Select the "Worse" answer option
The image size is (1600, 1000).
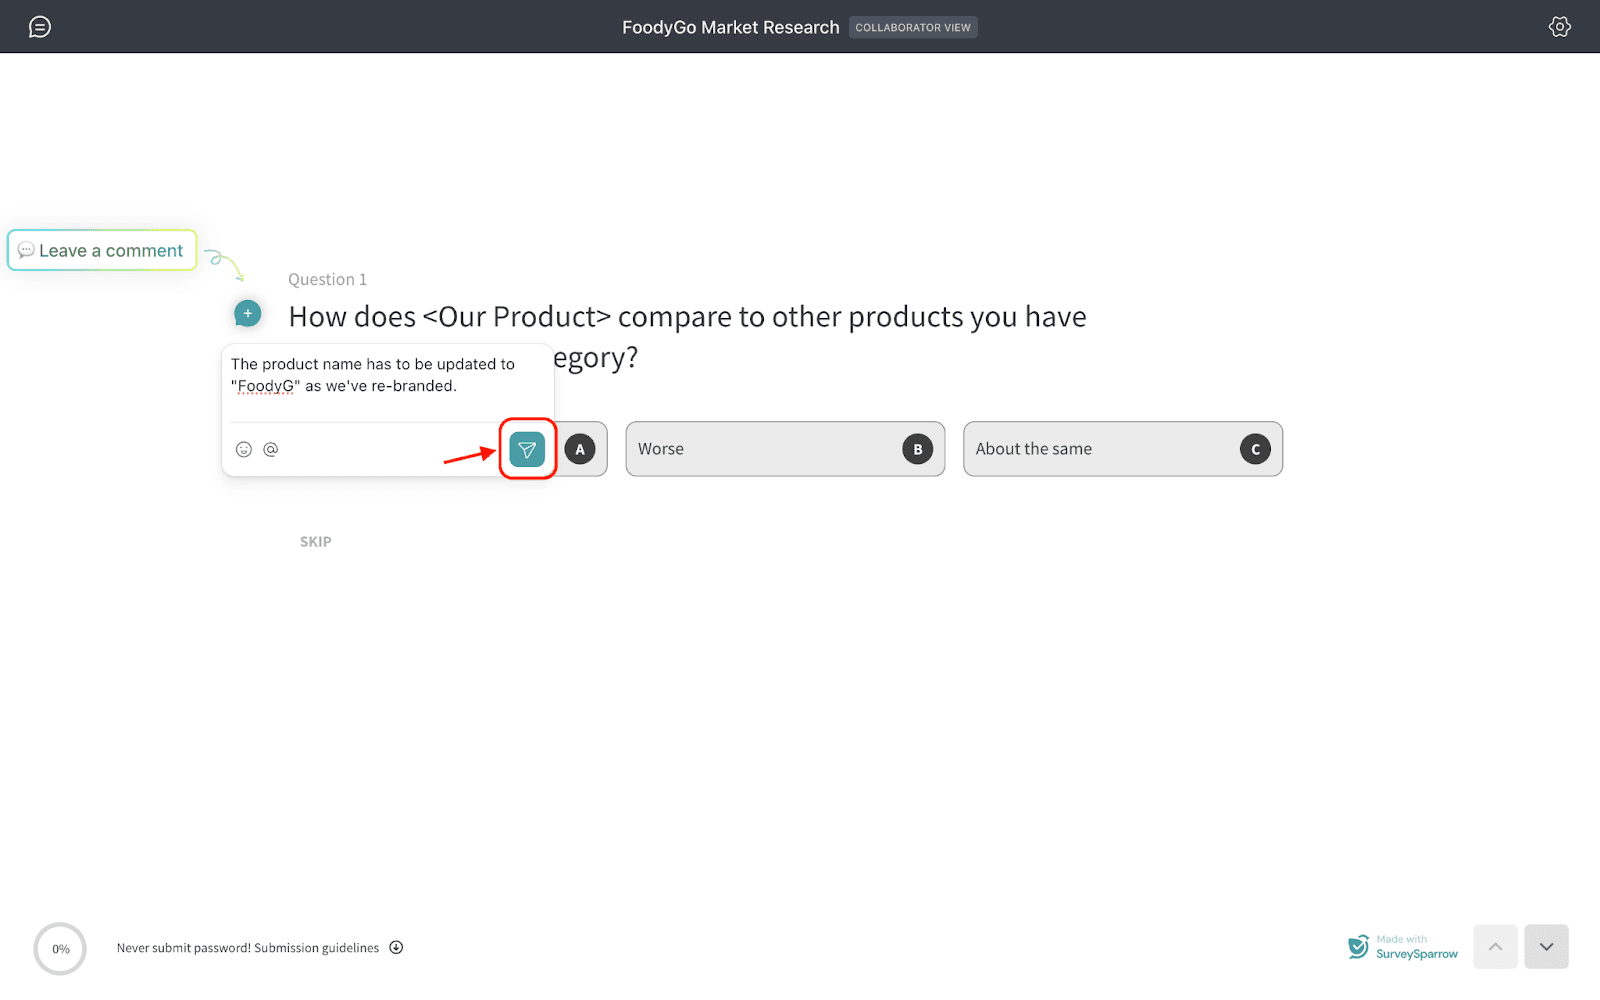coord(785,449)
